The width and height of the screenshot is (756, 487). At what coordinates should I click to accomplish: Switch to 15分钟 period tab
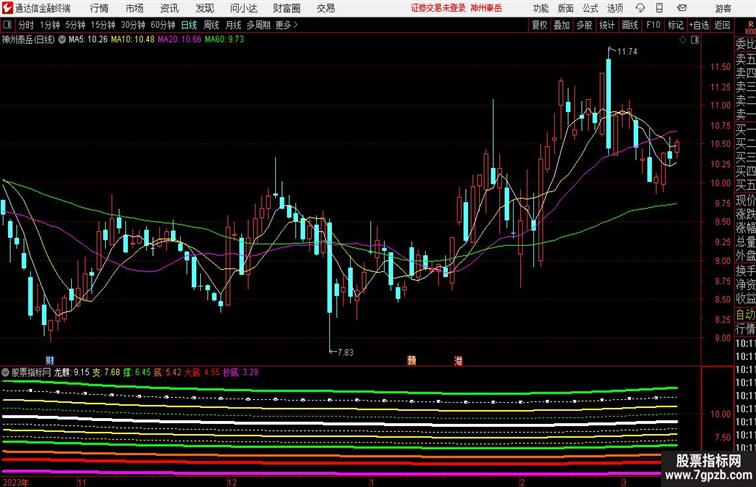(x=103, y=25)
